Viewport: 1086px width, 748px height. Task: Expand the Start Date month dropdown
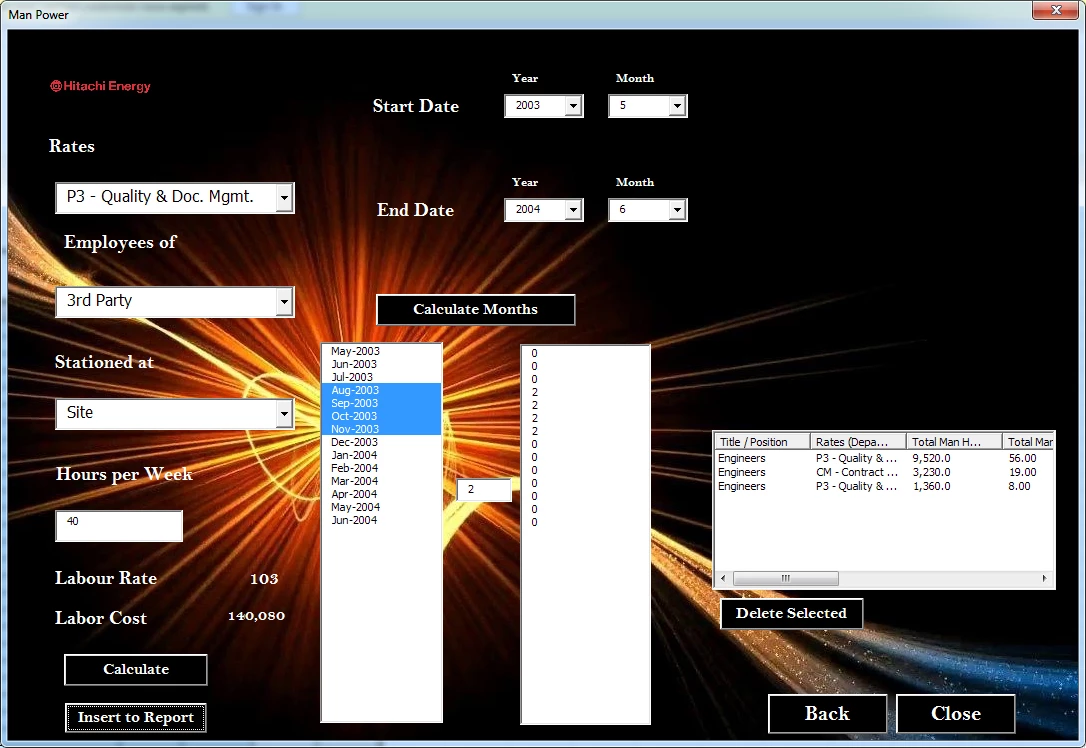(677, 106)
